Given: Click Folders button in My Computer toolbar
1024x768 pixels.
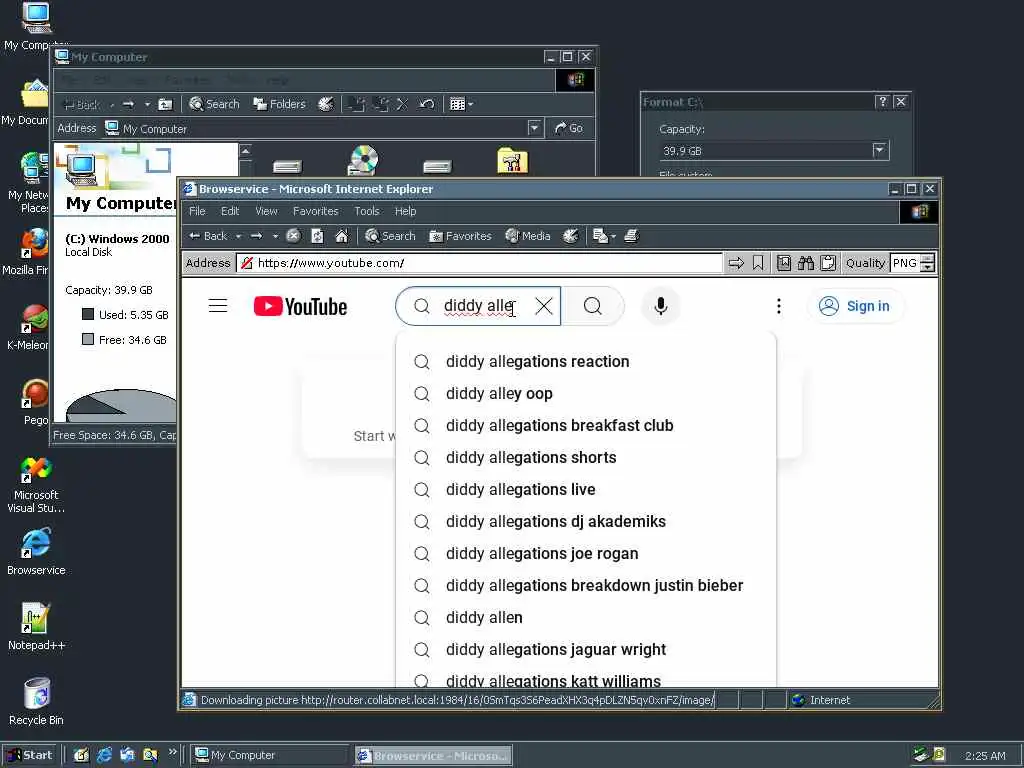Looking at the screenshot, I should point(280,104).
